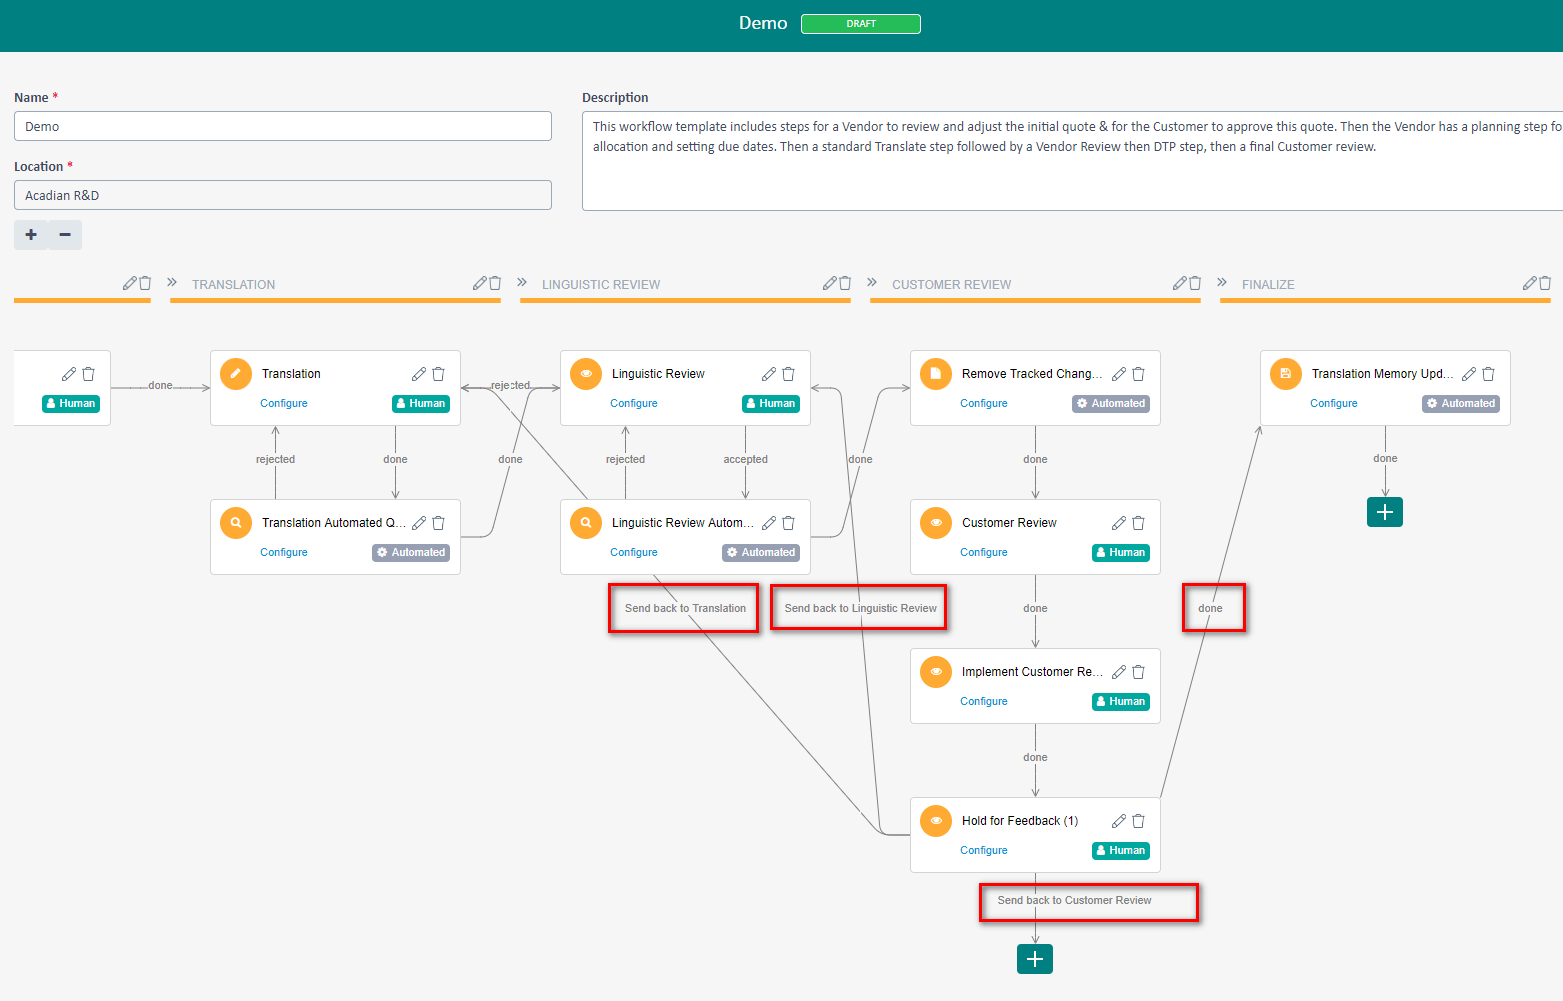Delete the CUSTOMER REVIEW phase column
Screen dimensions: 1563x1001
click(x=1195, y=283)
